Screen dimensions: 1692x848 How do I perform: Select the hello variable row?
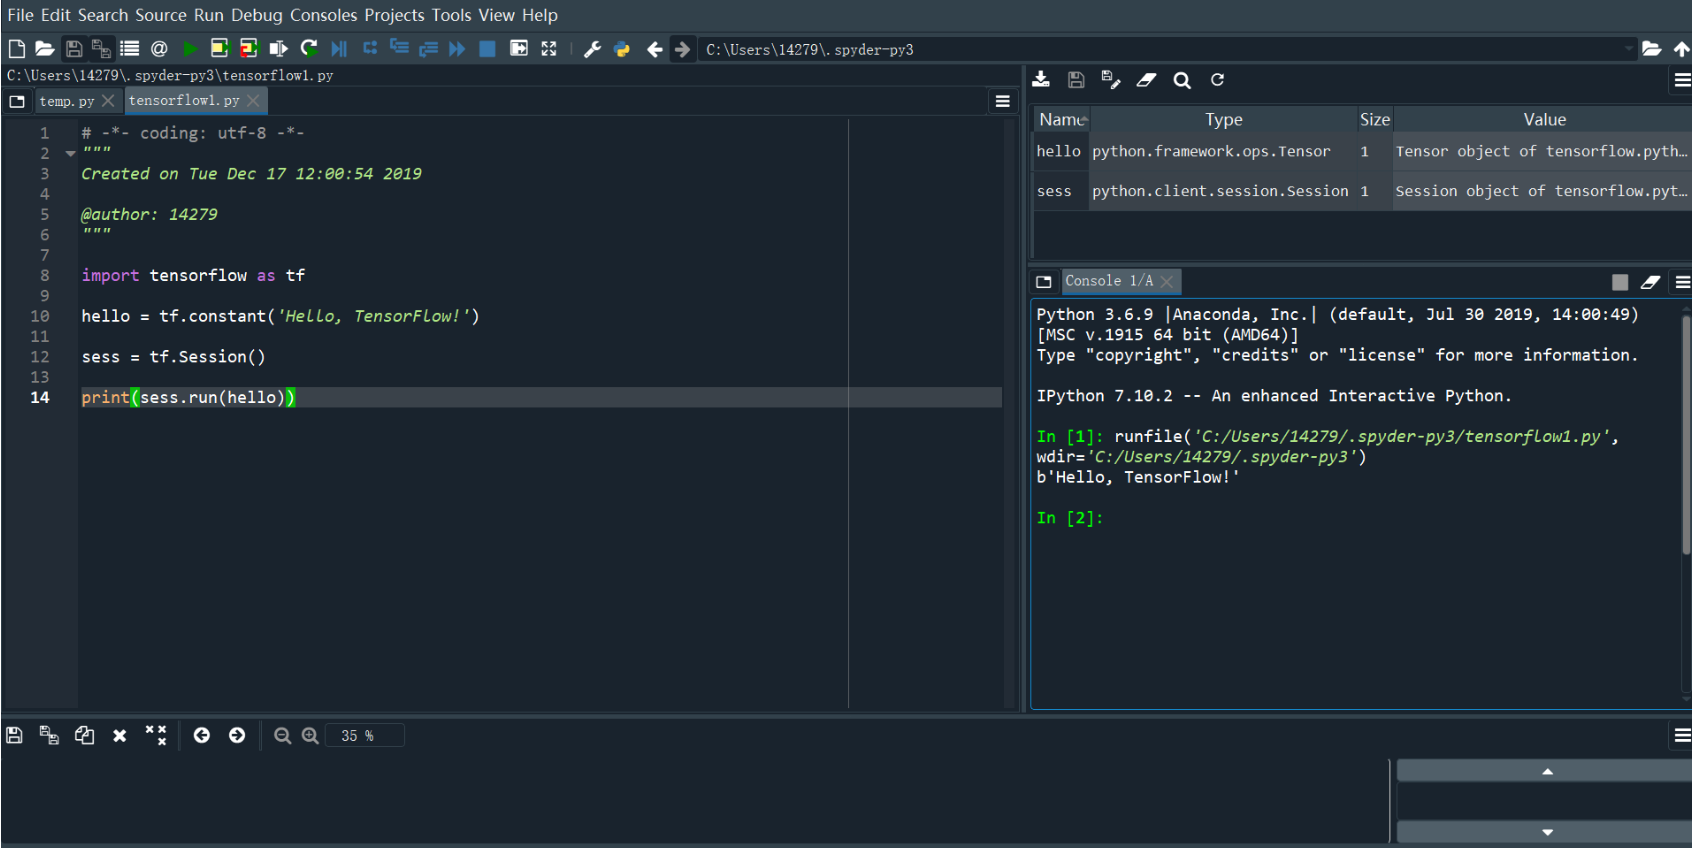tap(1362, 151)
